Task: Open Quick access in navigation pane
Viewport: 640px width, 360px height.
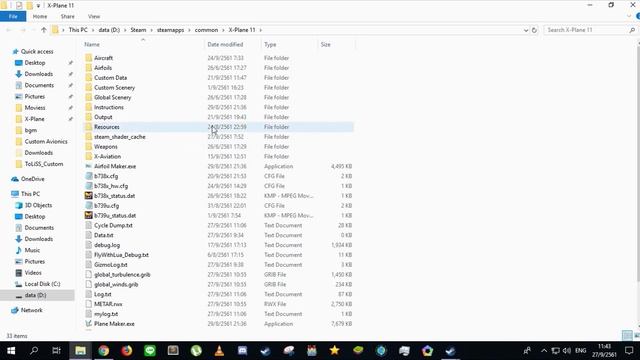Action: click(x=37, y=51)
